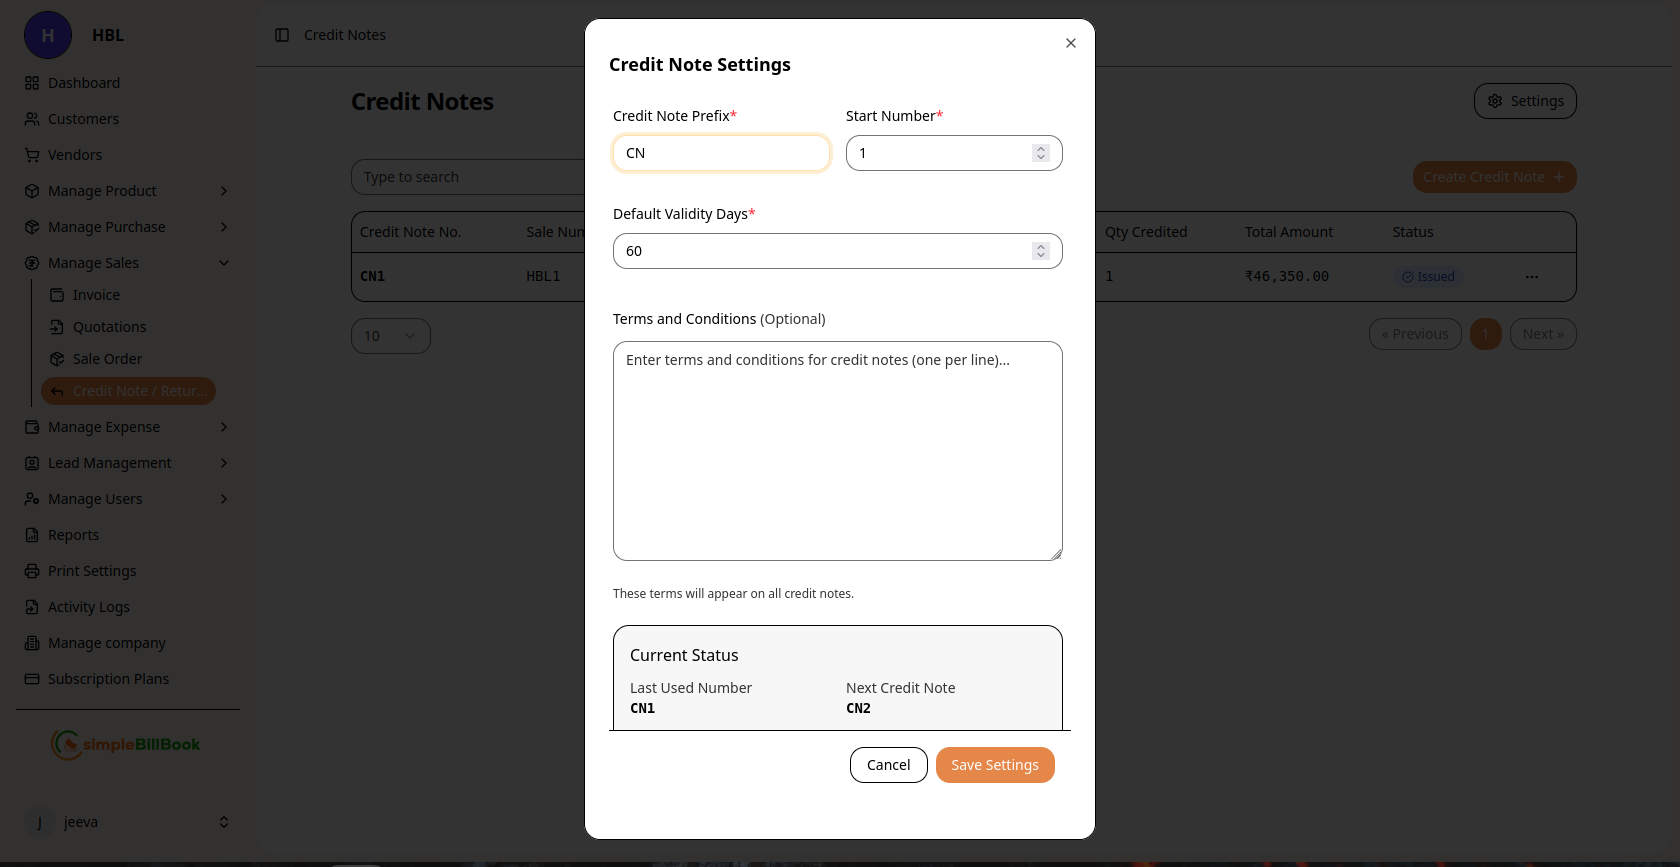Open Customers via its sidebar icon

(30, 118)
